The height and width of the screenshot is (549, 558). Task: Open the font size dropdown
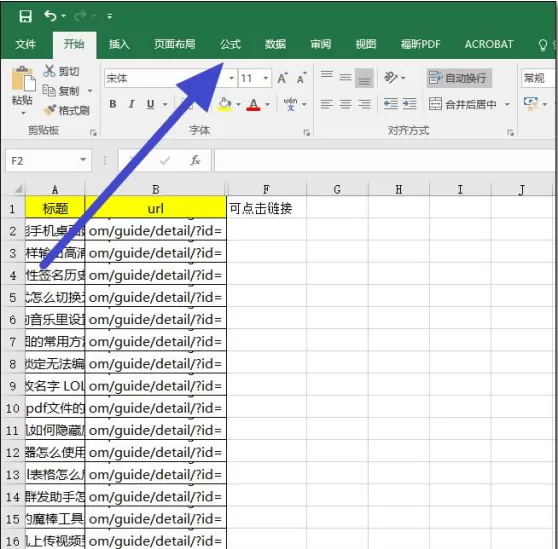tap(265, 78)
